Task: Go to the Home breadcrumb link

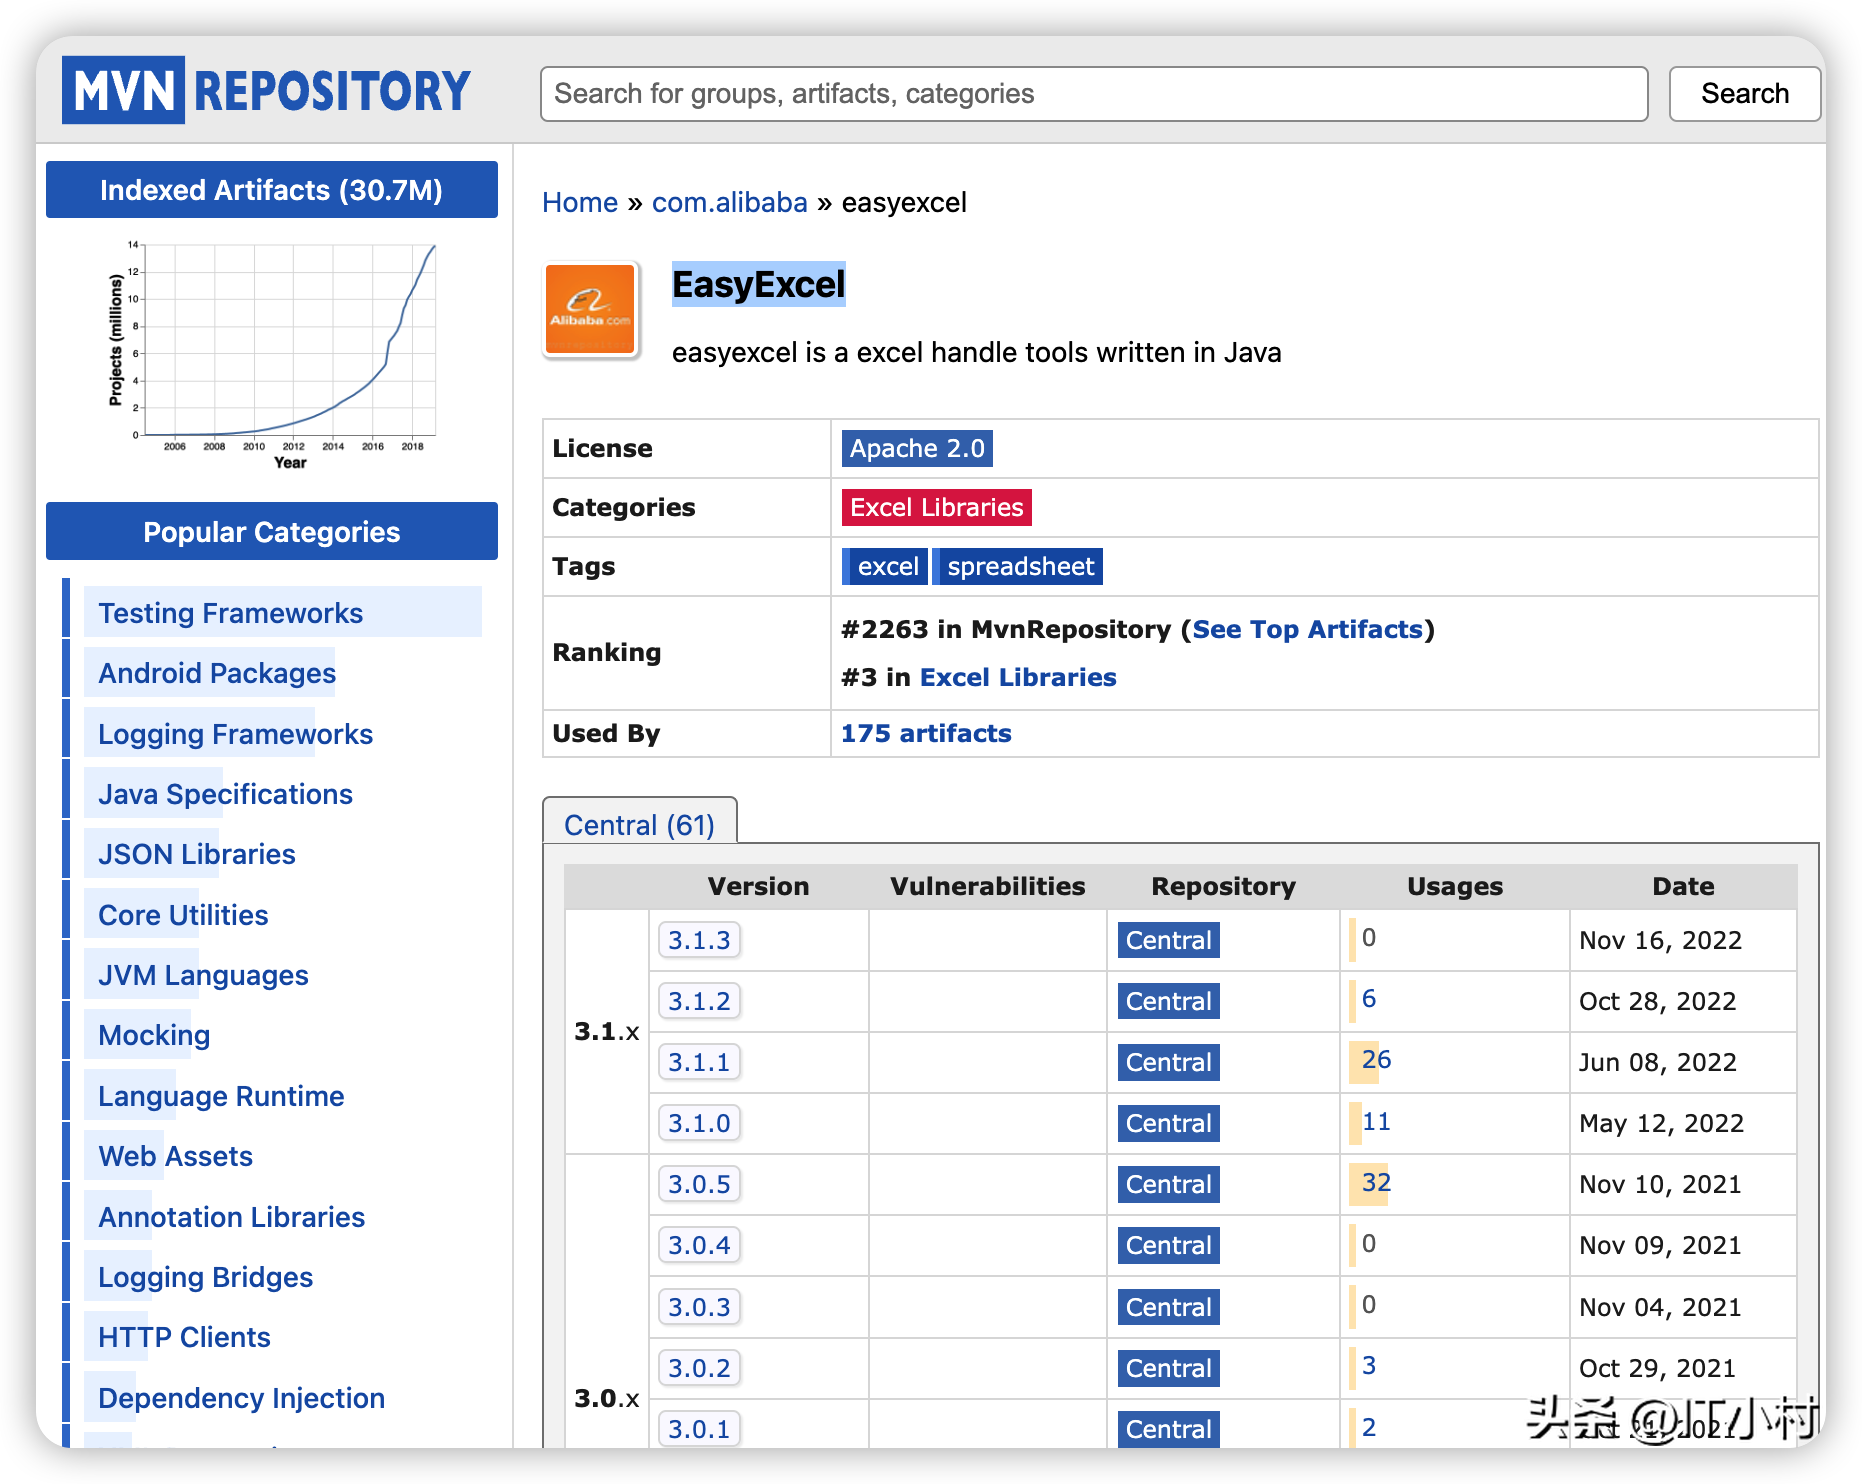Action: tap(580, 203)
